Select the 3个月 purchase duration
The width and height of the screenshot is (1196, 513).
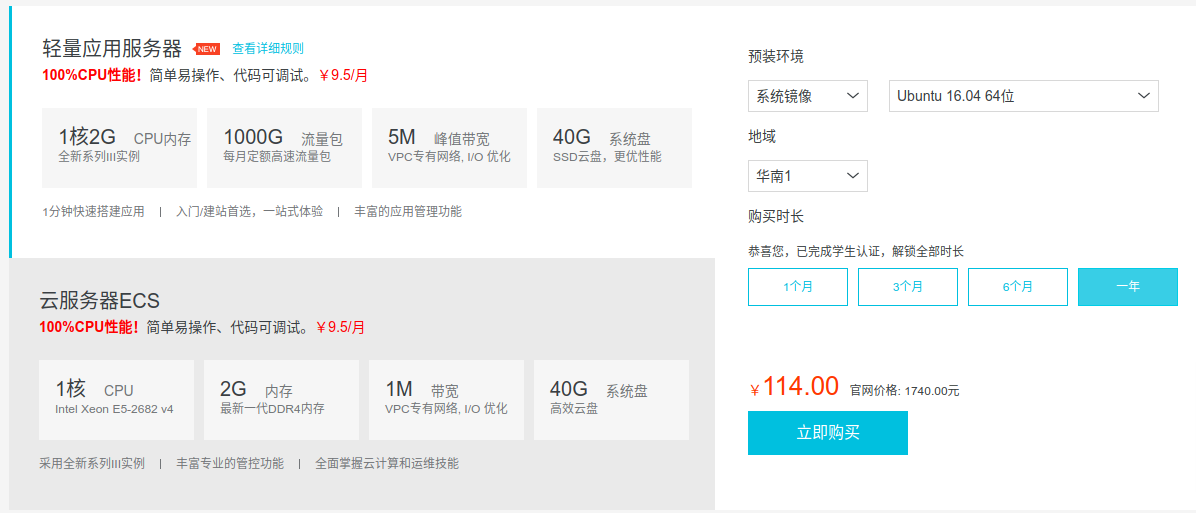click(908, 287)
